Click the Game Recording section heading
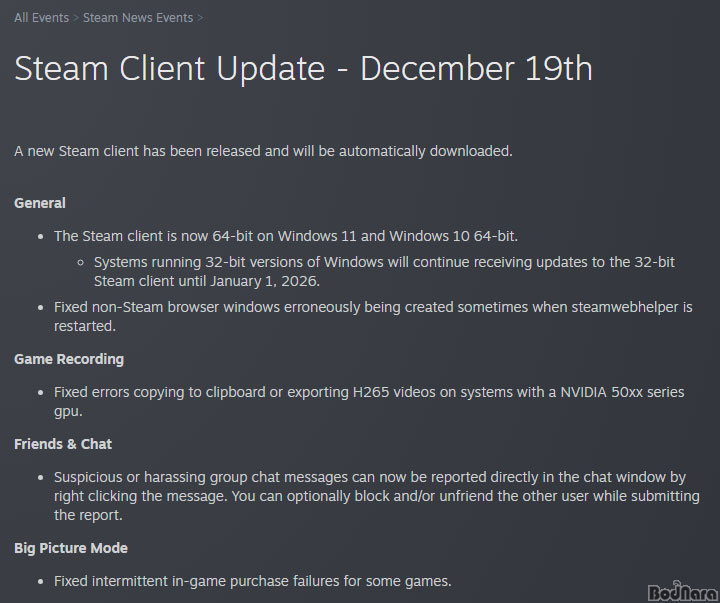This screenshot has height=603, width=720. 69,359
